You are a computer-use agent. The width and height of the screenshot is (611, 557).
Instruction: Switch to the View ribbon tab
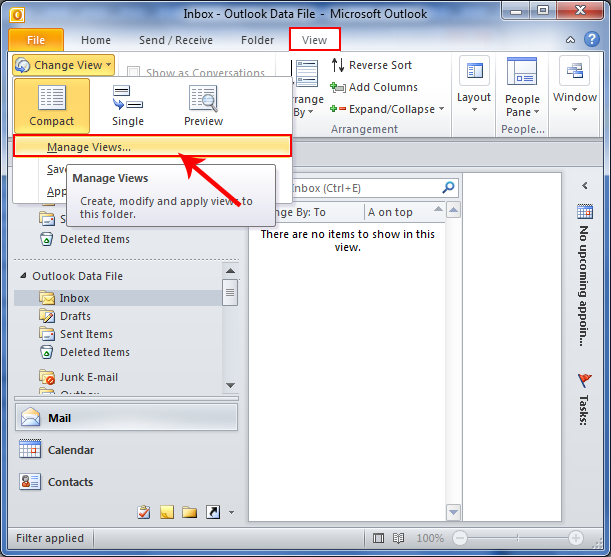point(314,40)
